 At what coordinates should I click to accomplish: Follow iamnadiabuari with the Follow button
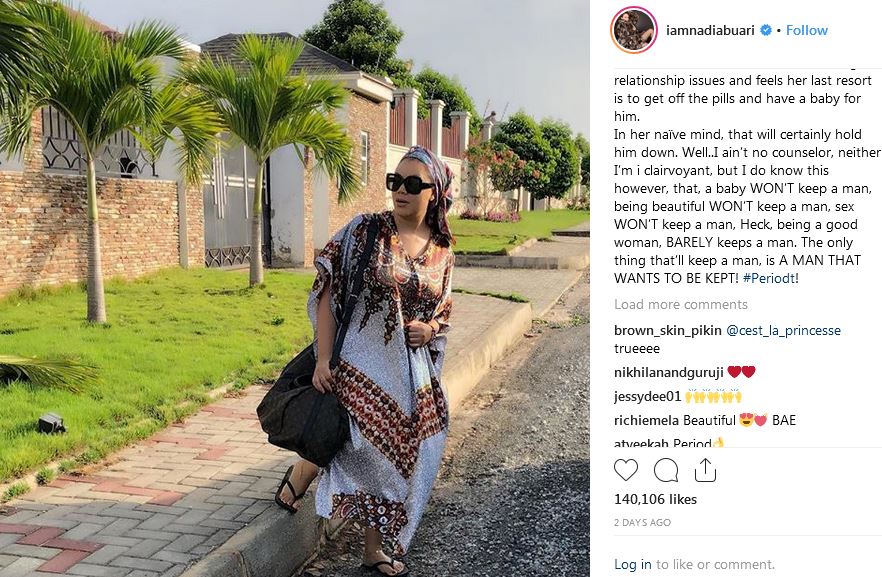pos(806,29)
